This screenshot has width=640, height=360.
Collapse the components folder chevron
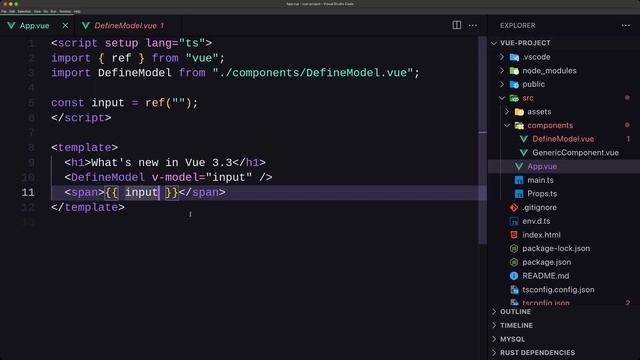point(507,125)
